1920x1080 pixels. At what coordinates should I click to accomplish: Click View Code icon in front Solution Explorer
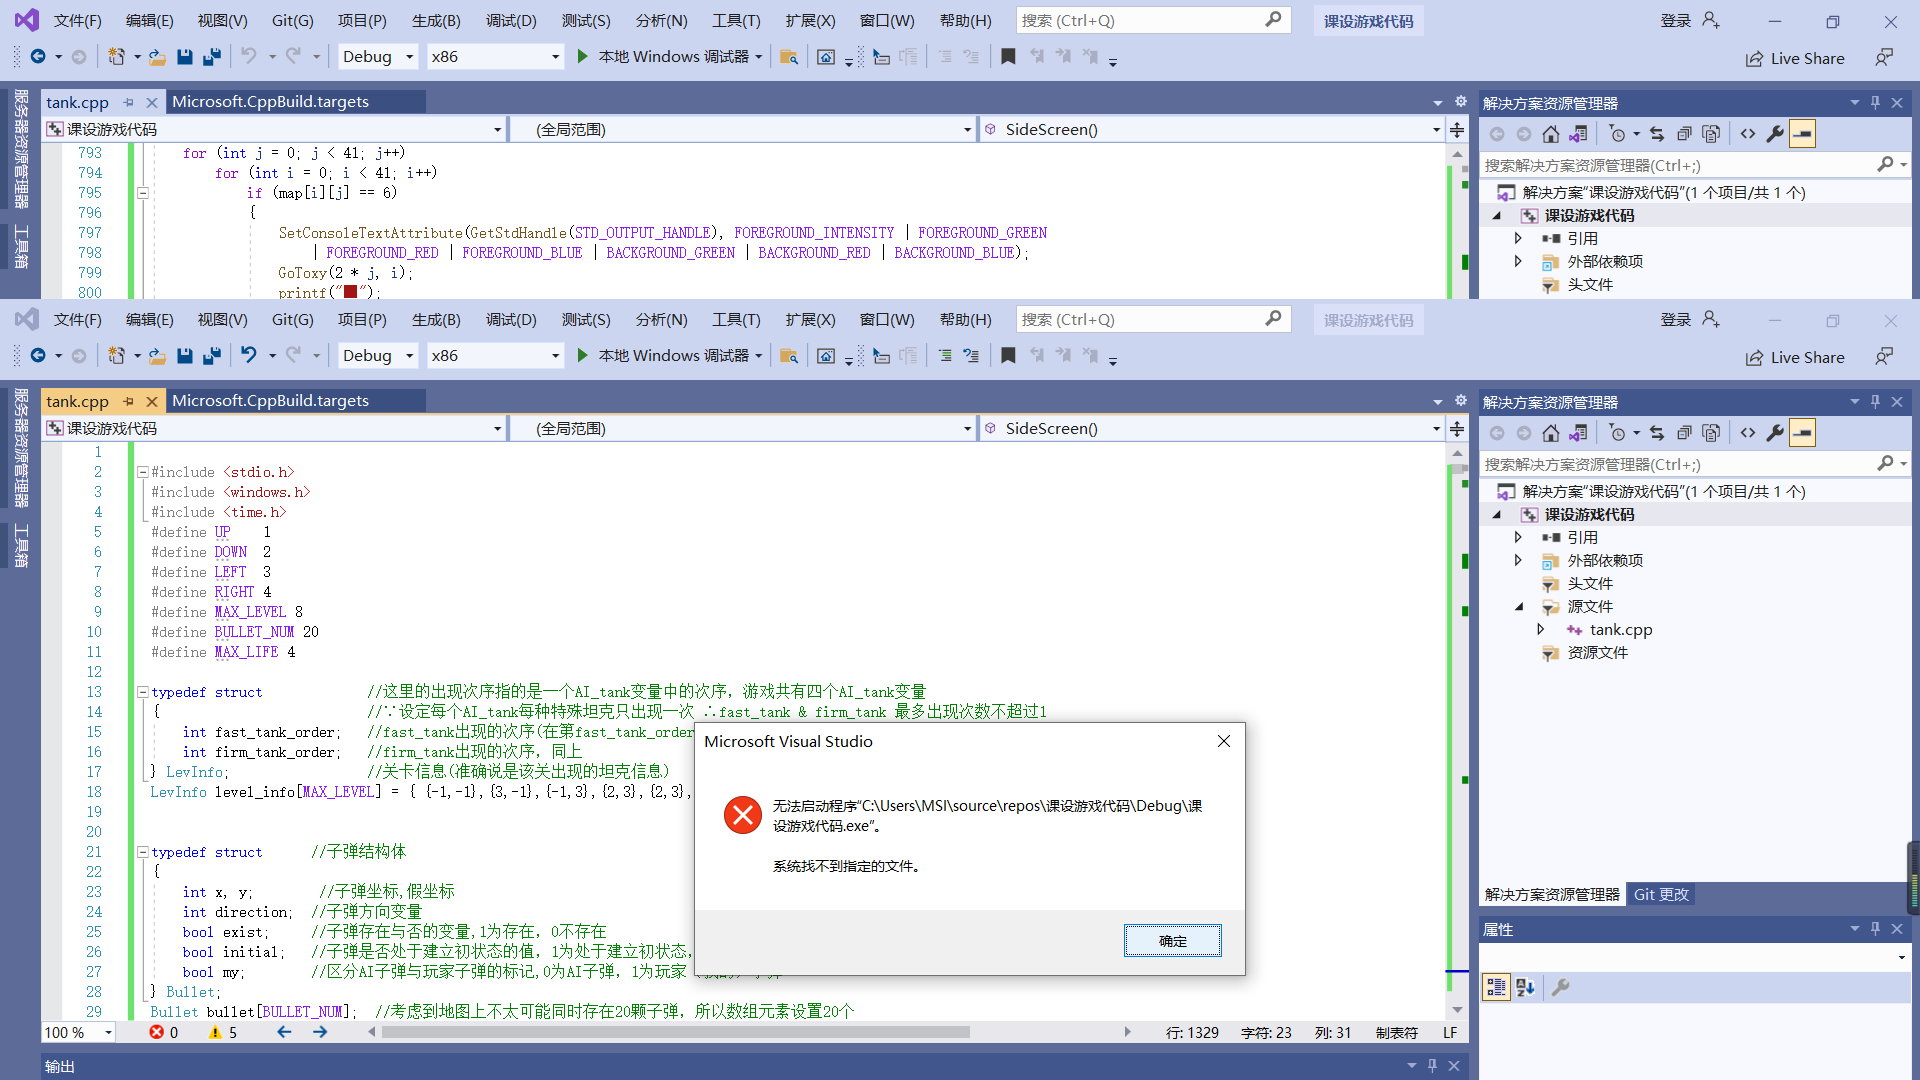pos(1748,433)
